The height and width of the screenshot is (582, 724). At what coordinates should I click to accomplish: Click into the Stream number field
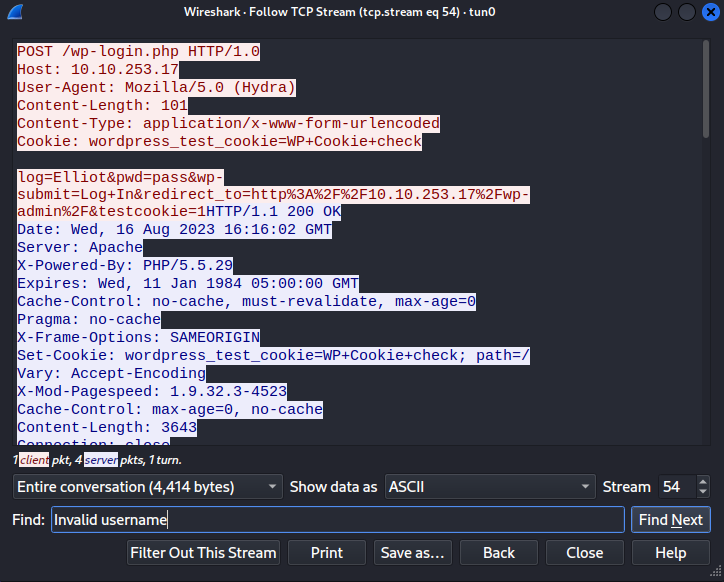pos(677,487)
